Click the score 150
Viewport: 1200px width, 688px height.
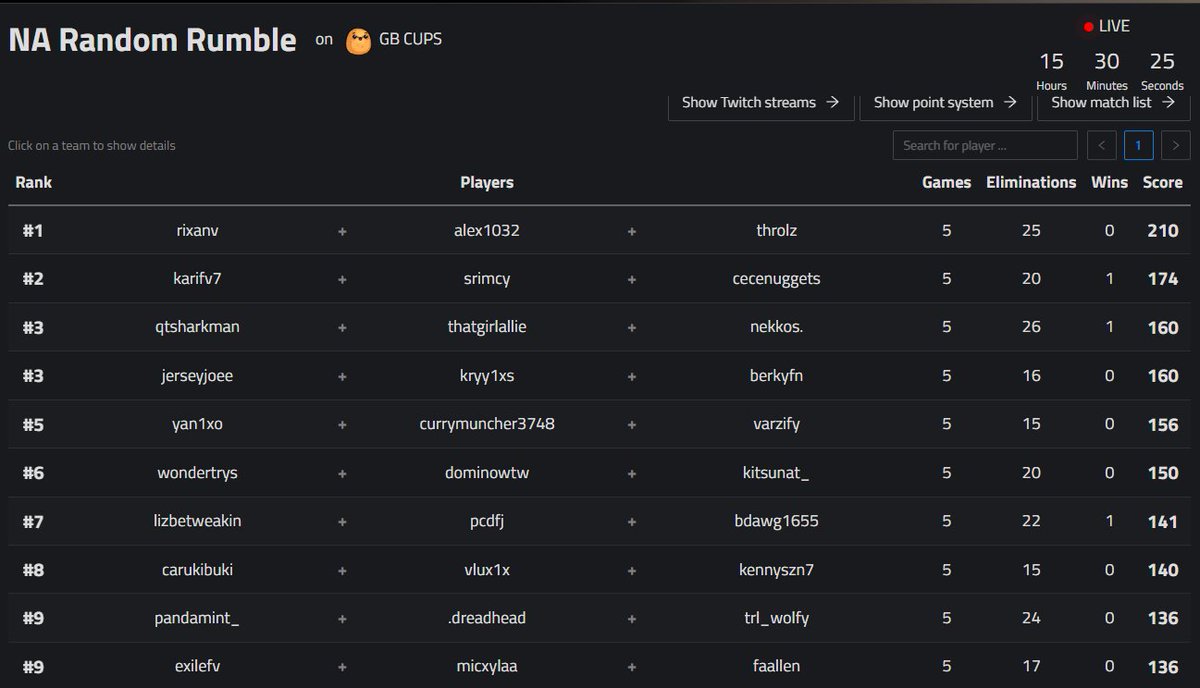(1163, 473)
